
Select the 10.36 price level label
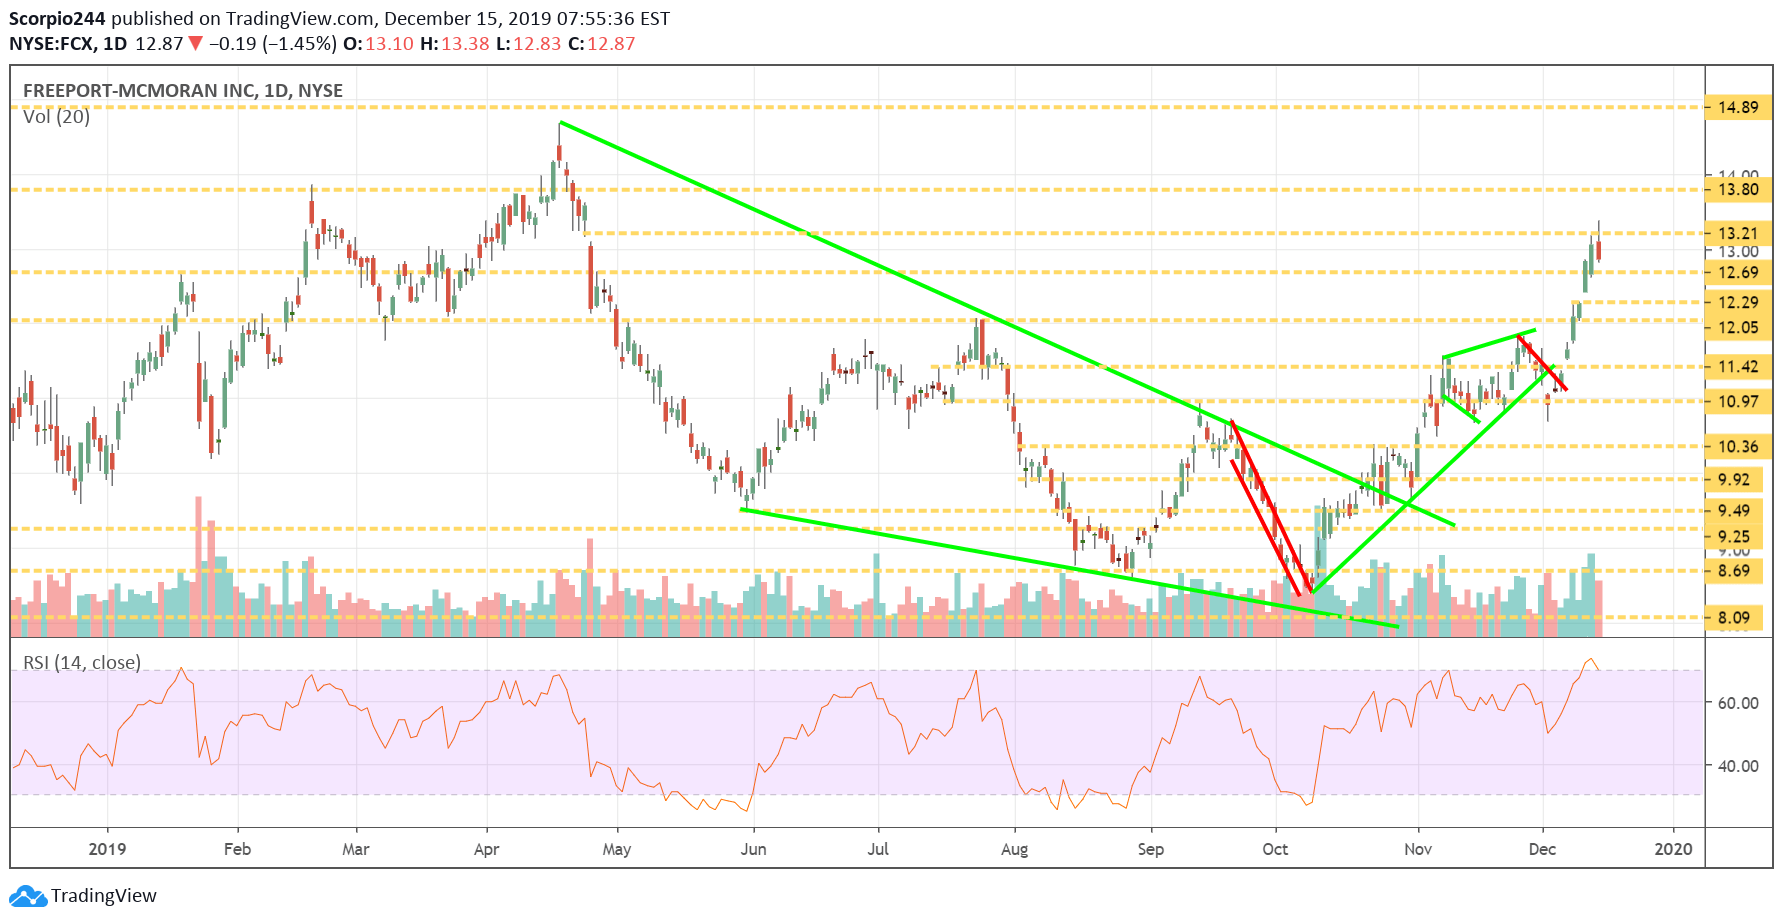pyautogui.click(x=1738, y=446)
